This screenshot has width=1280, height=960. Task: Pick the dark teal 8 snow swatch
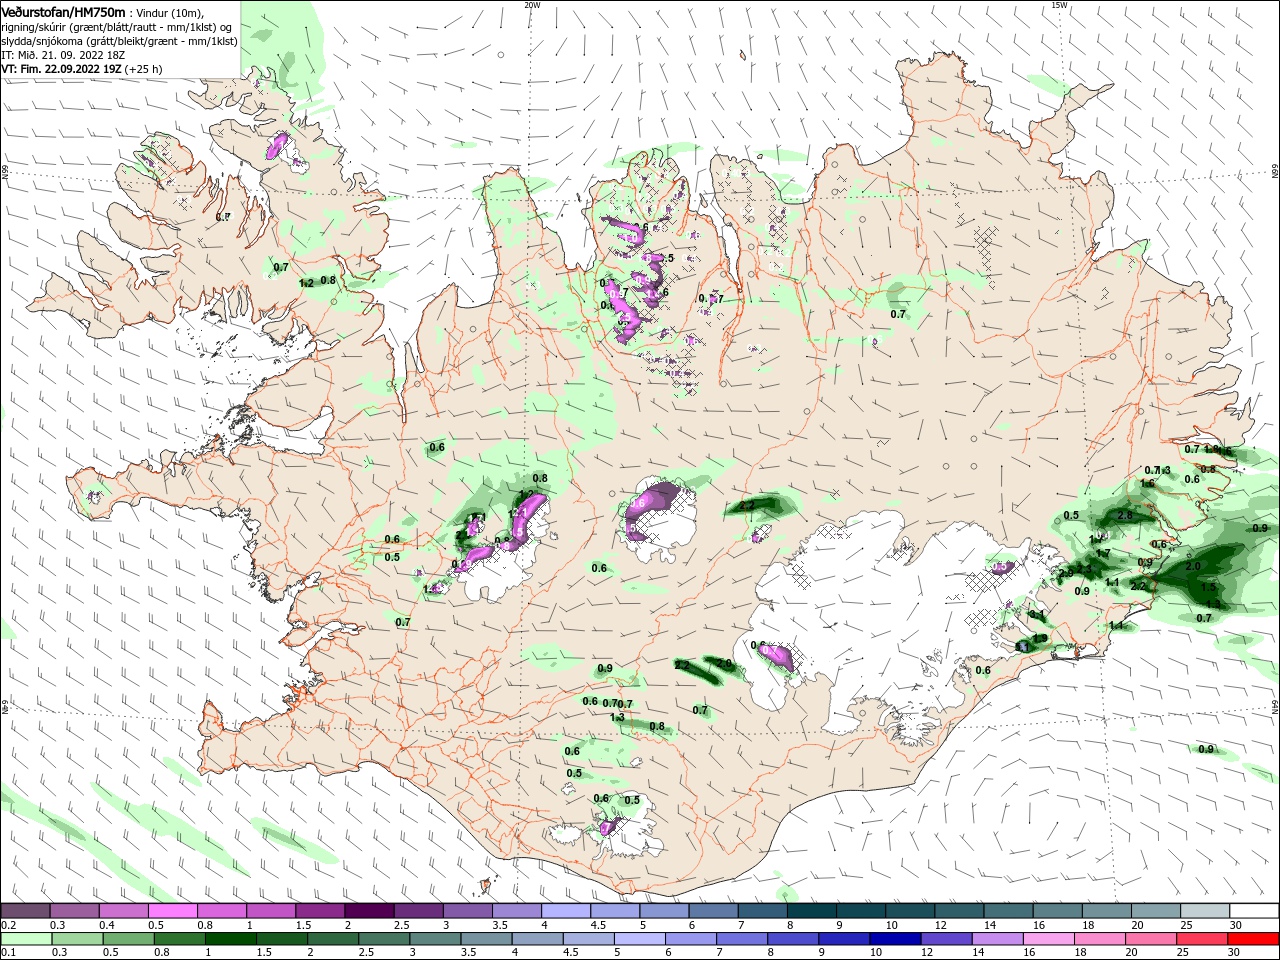point(811,911)
